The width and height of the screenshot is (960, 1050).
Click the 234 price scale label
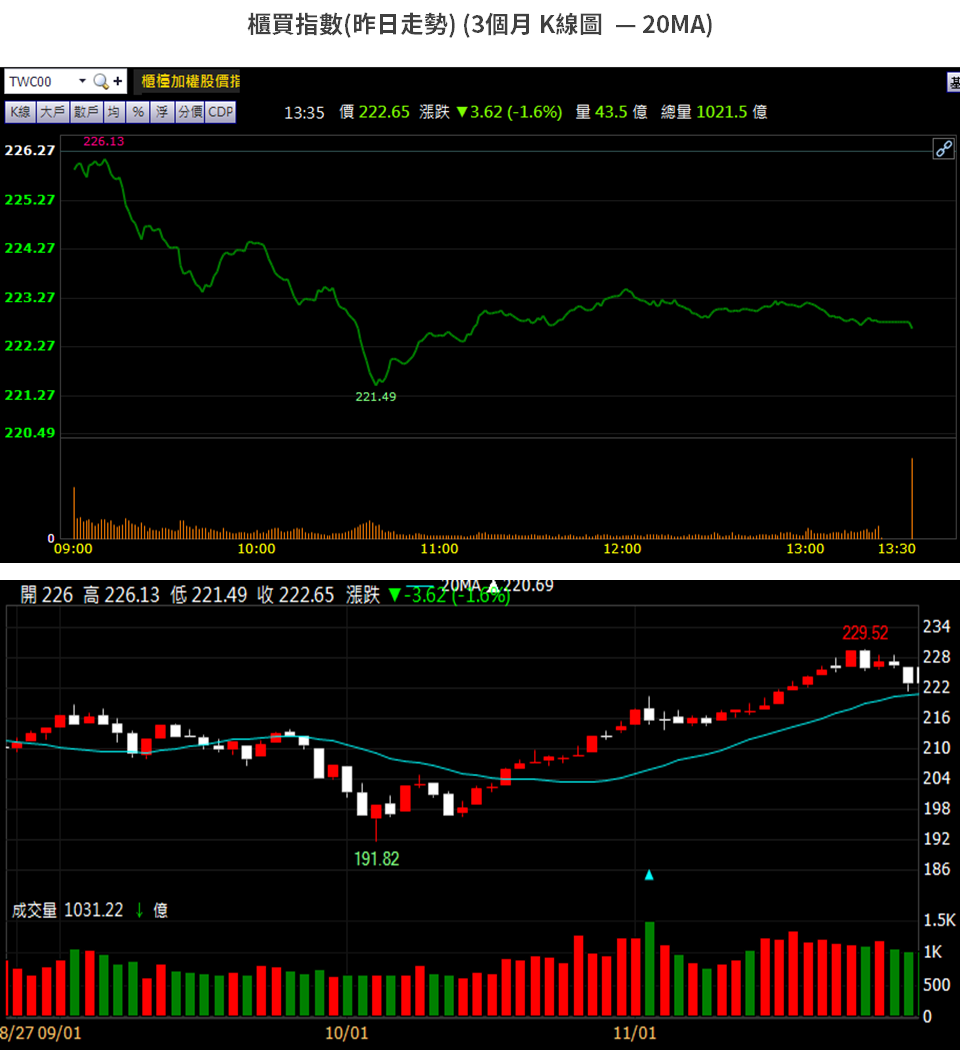937,627
